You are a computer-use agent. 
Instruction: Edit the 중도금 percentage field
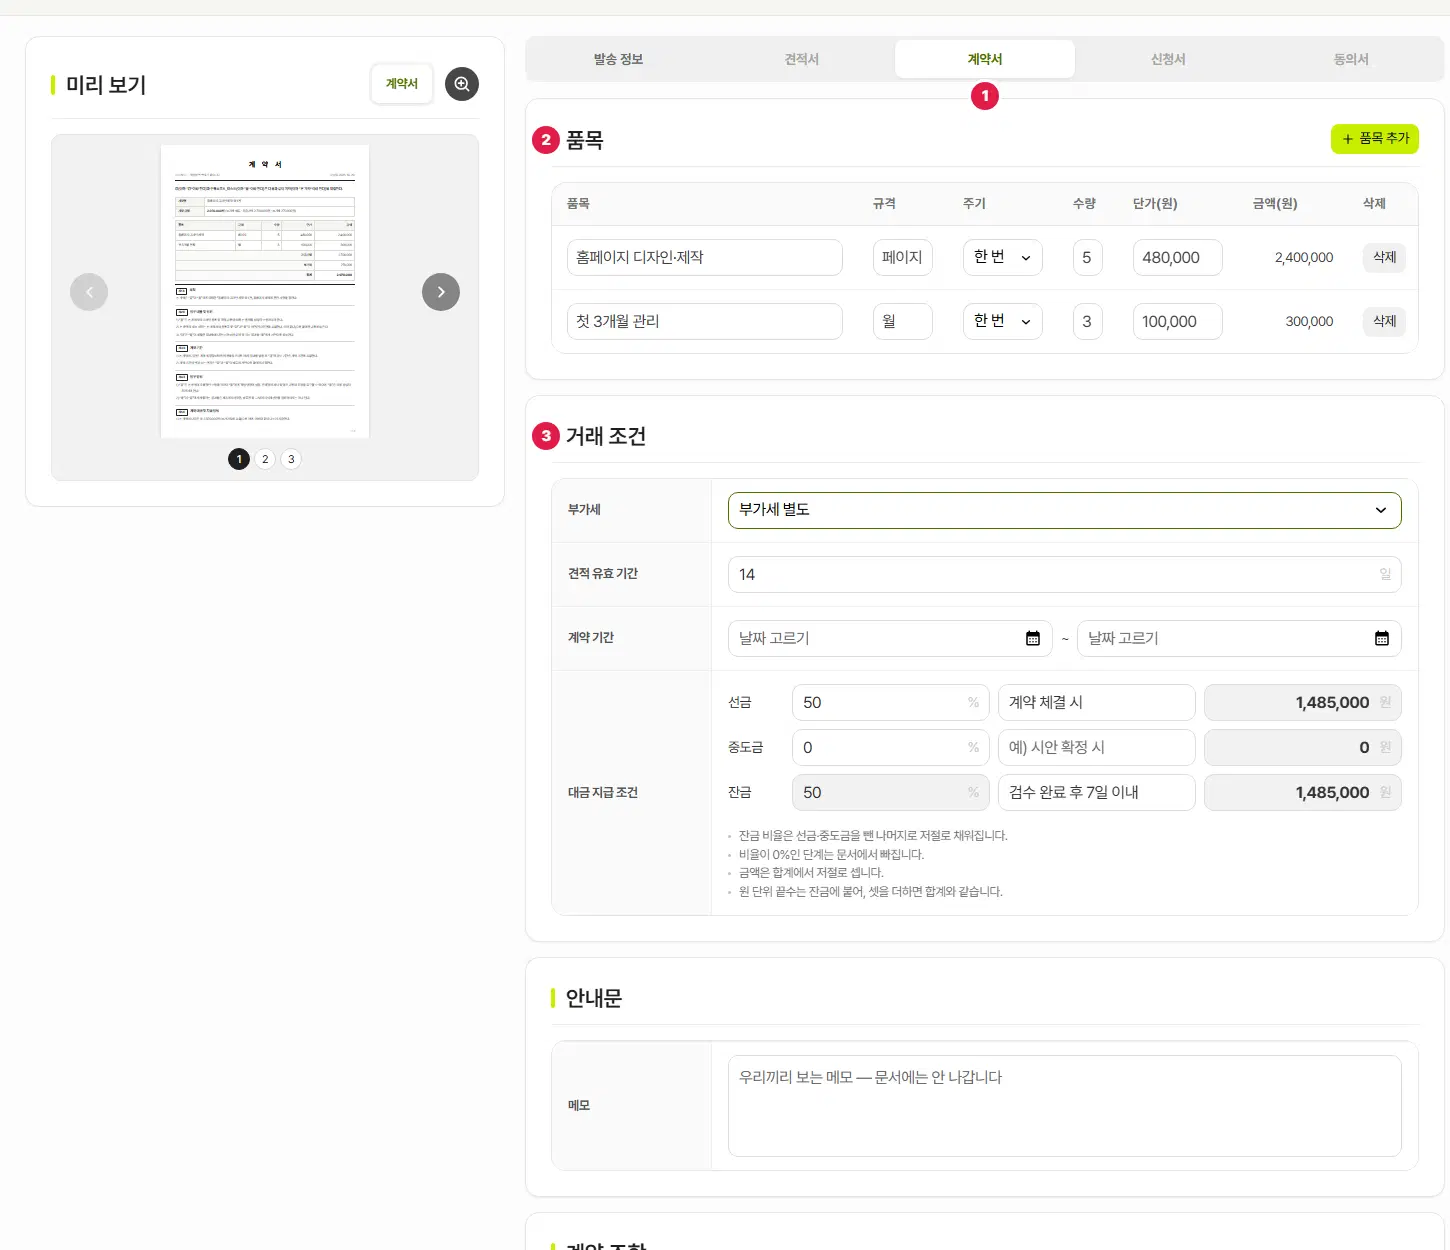[x=890, y=747]
